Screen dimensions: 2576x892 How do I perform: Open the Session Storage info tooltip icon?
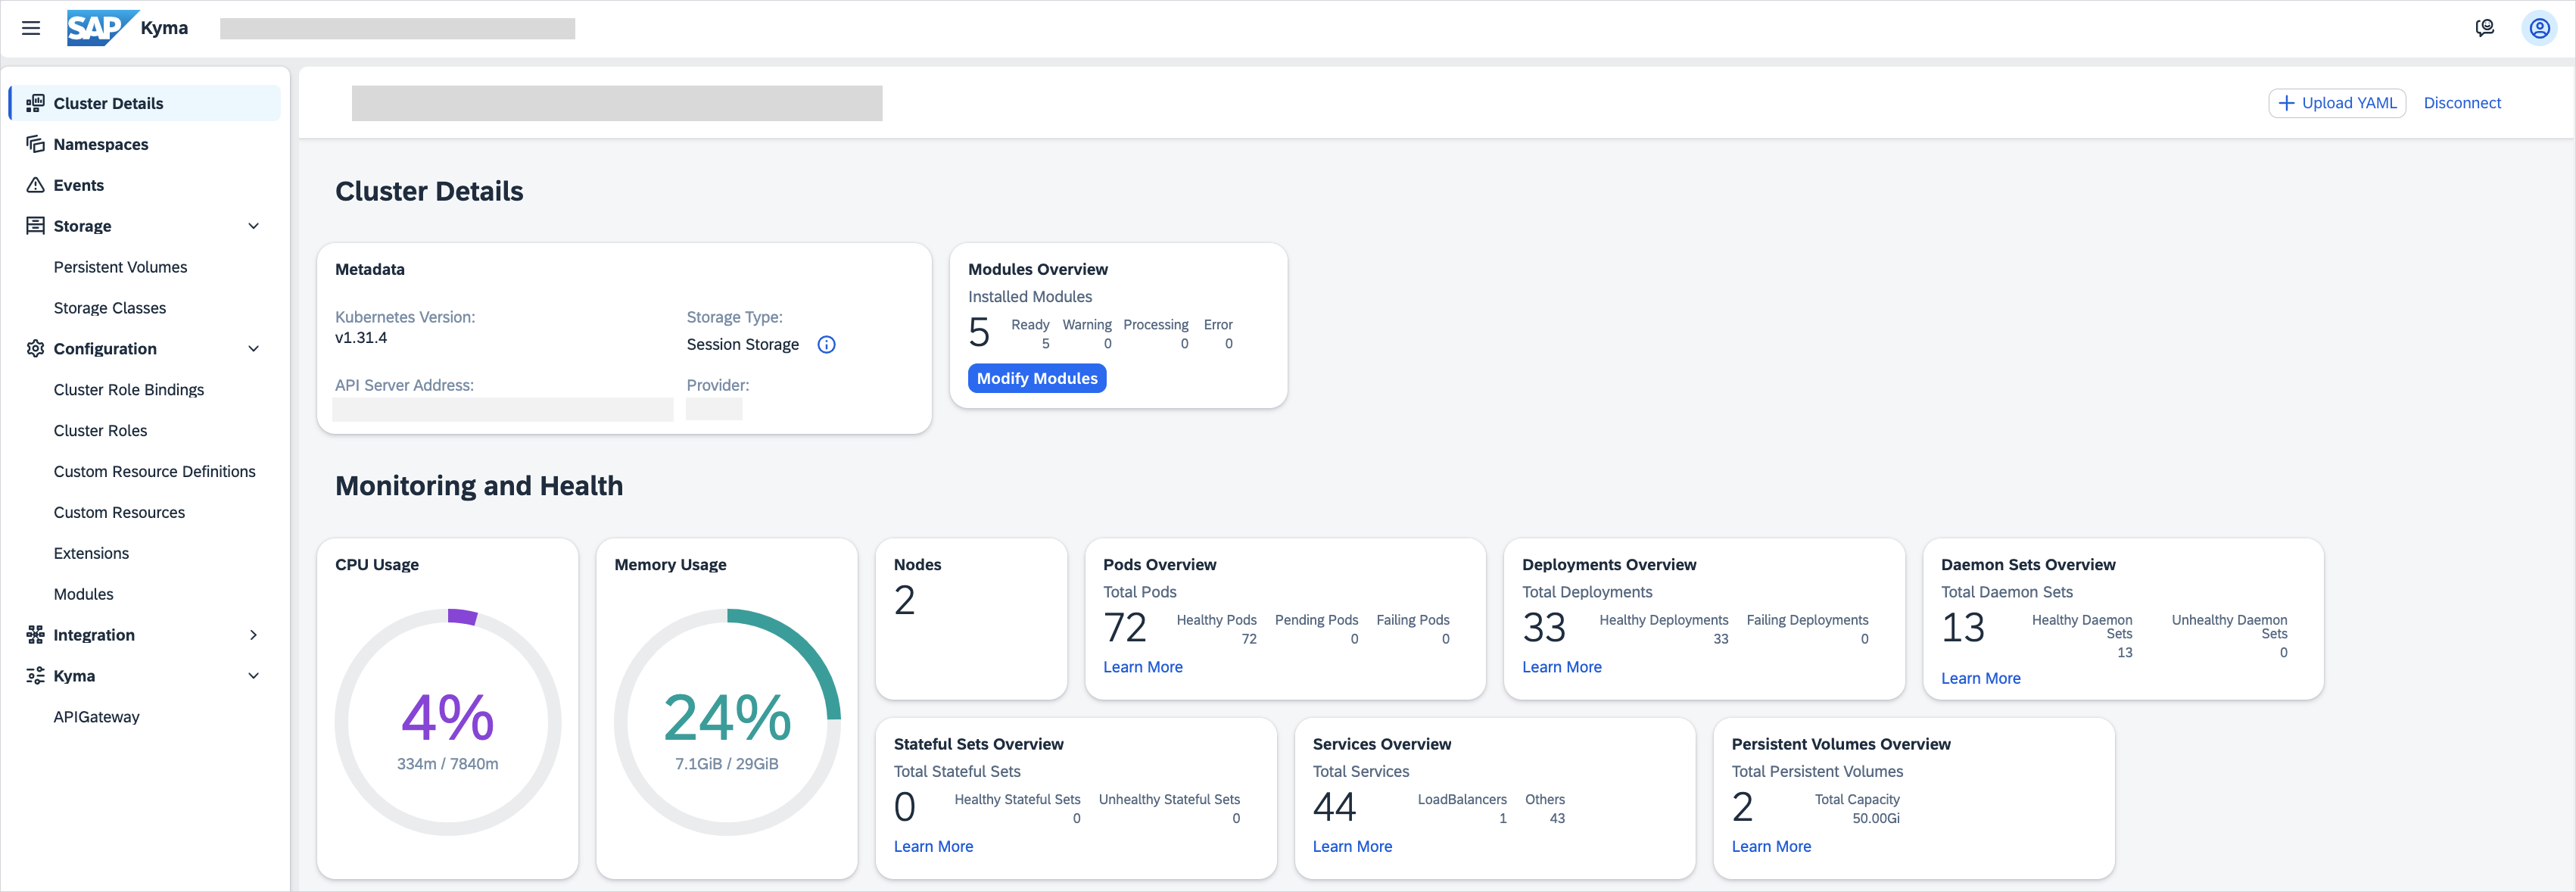826,344
